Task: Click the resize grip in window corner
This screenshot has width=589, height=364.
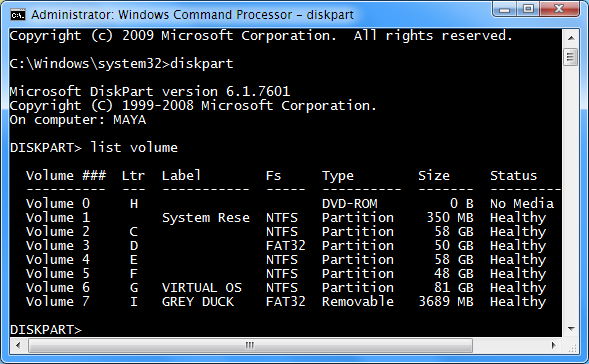Action: coord(571,346)
